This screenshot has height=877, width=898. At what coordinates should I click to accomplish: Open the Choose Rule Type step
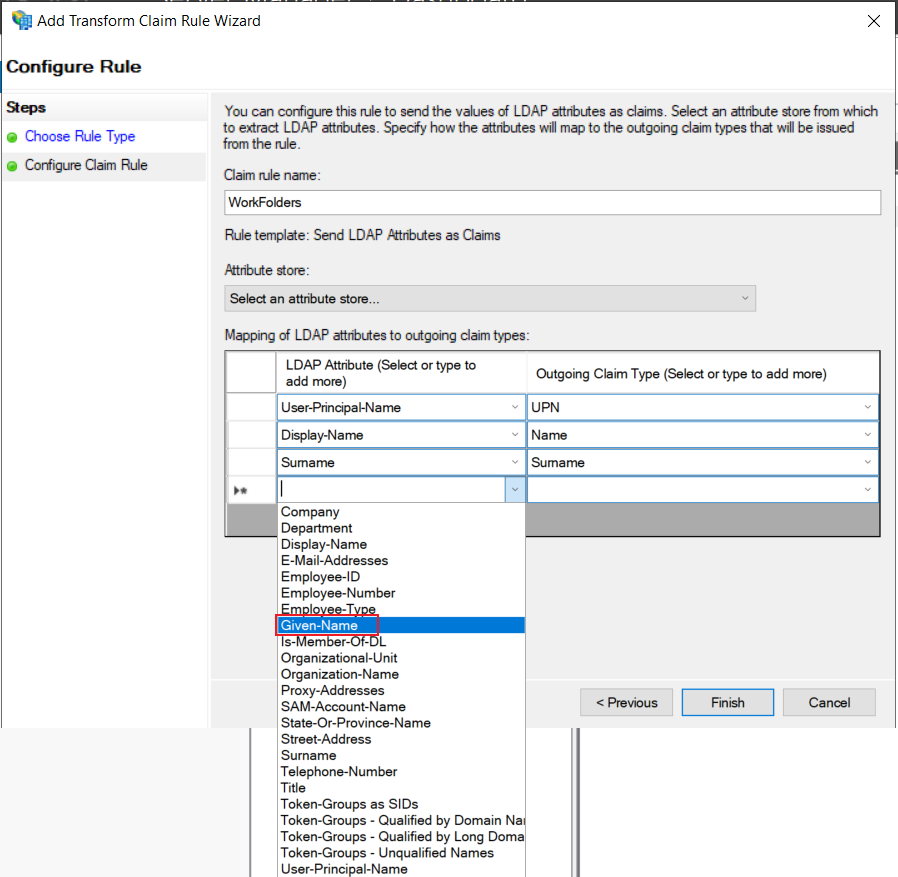click(x=80, y=136)
